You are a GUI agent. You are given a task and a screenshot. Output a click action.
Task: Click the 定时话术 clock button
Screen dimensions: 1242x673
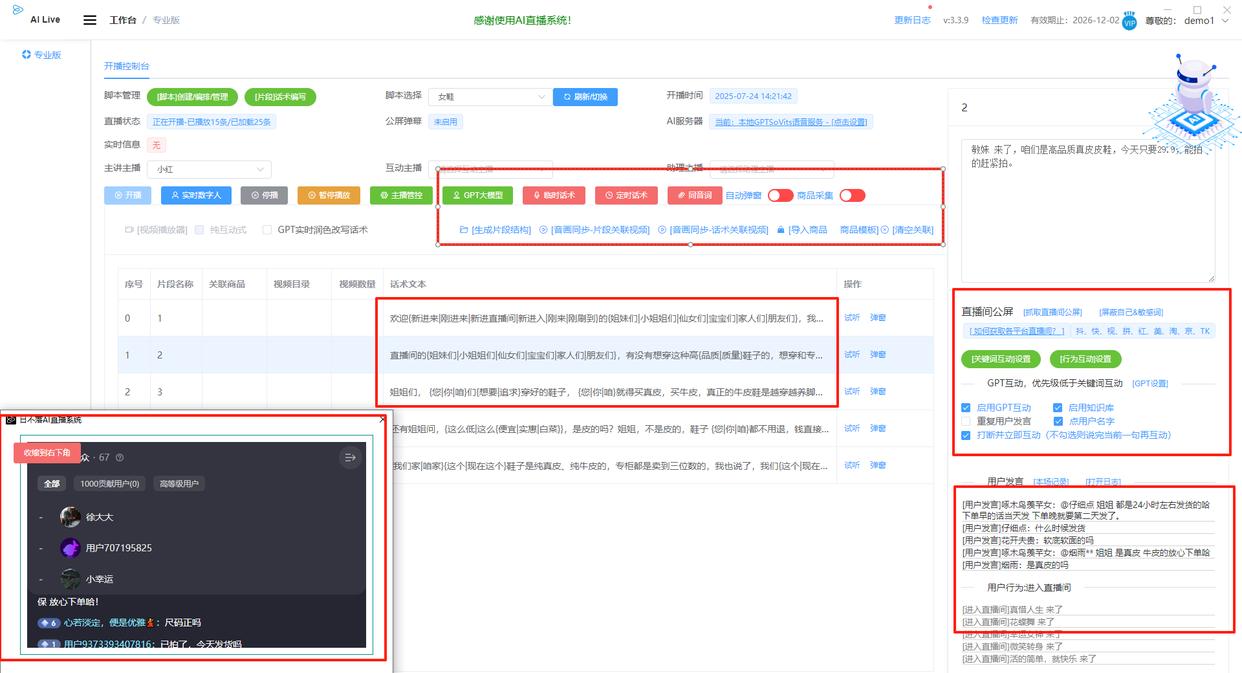(x=626, y=195)
